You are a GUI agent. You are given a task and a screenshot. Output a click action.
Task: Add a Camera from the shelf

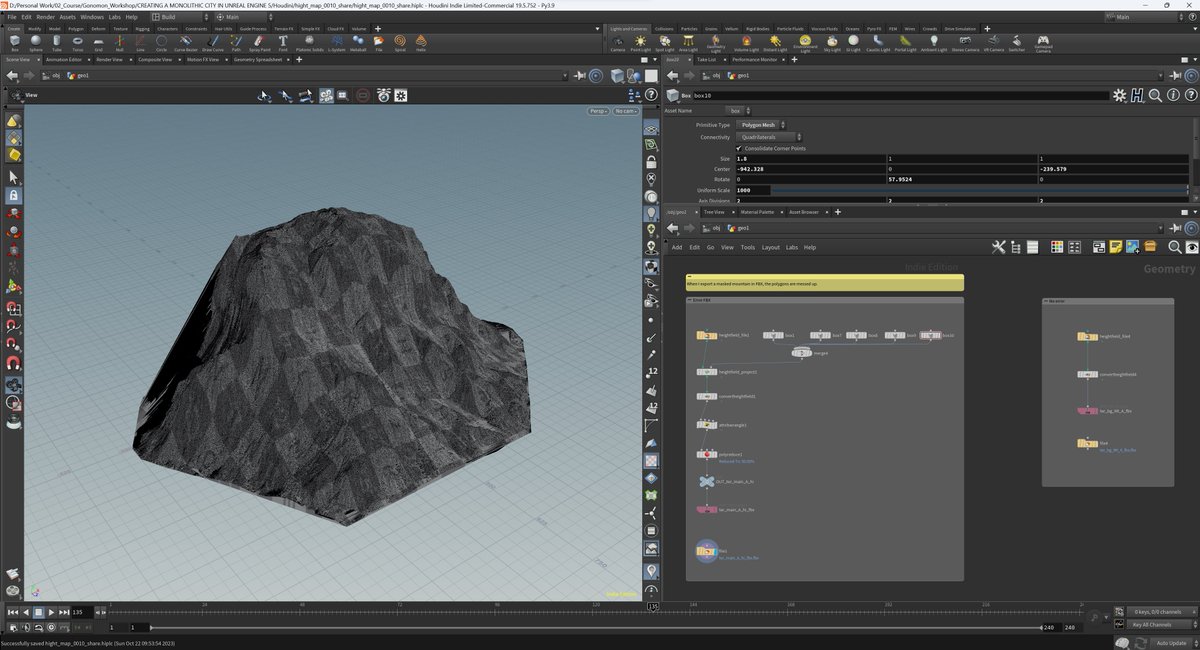pyautogui.click(x=617, y=43)
